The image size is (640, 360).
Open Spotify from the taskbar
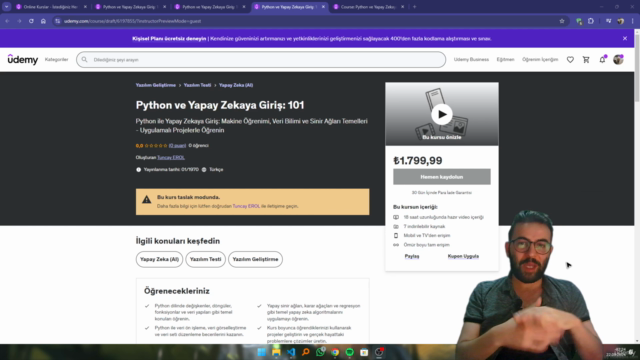coord(350,352)
